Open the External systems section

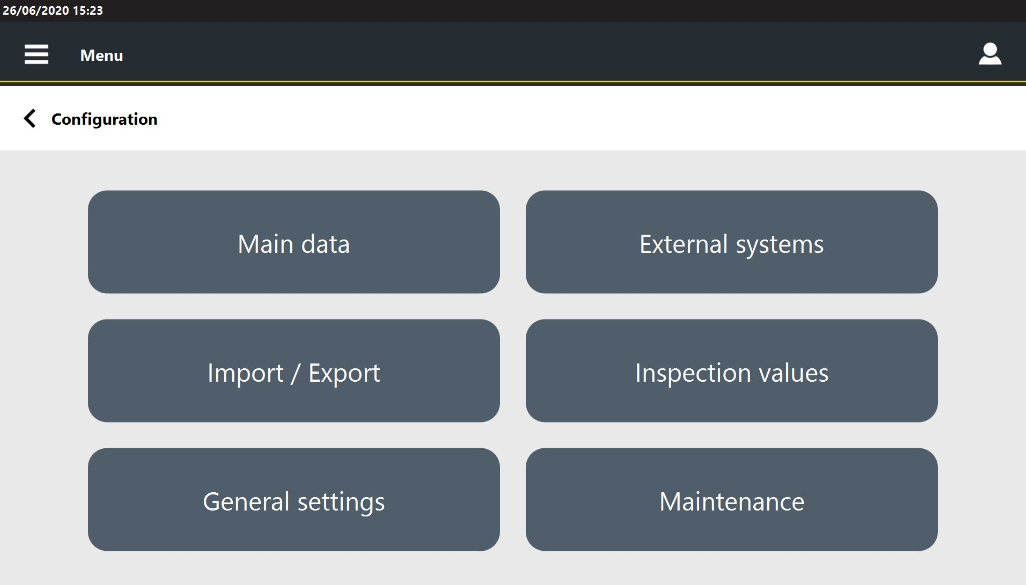point(731,242)
